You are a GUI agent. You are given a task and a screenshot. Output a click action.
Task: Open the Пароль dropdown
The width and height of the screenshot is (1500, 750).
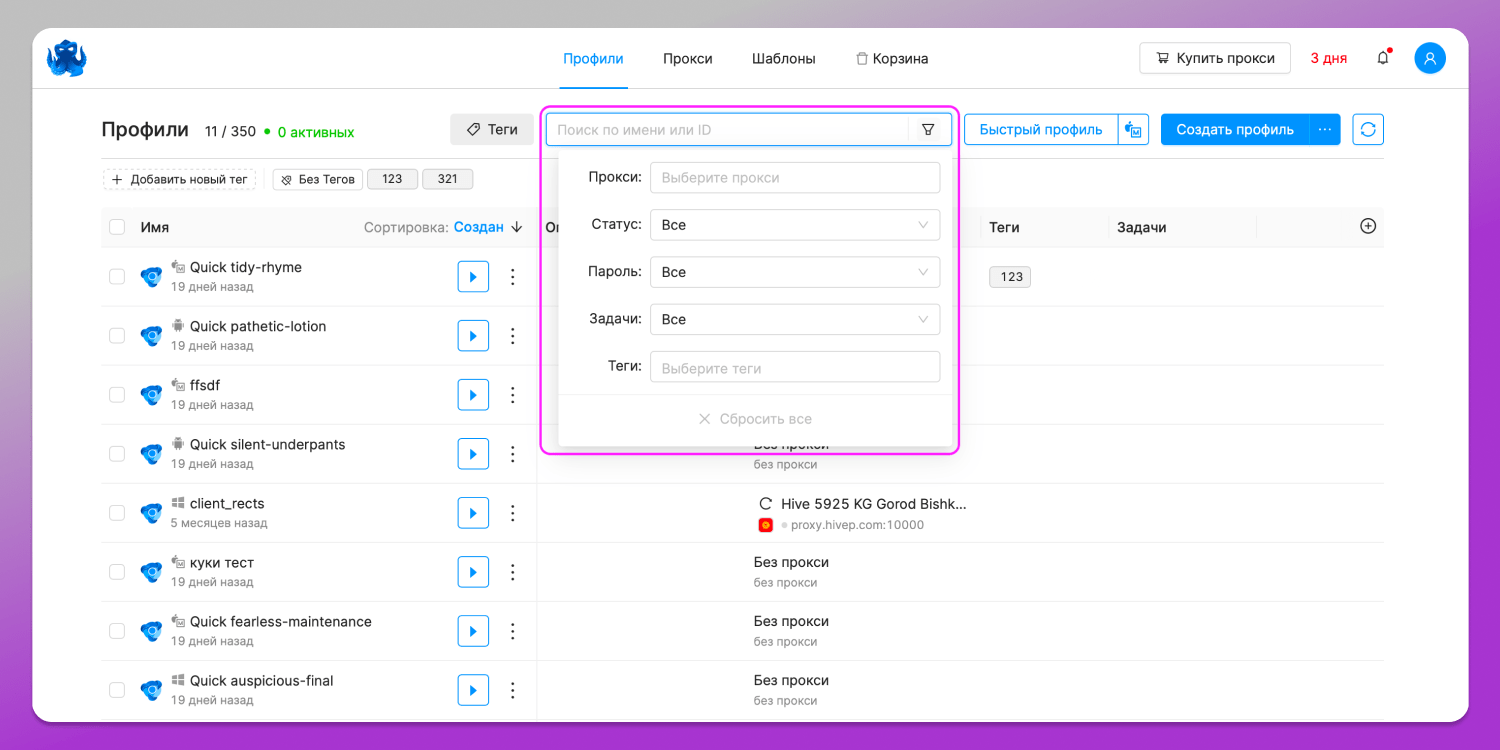(x=795, y=272)
